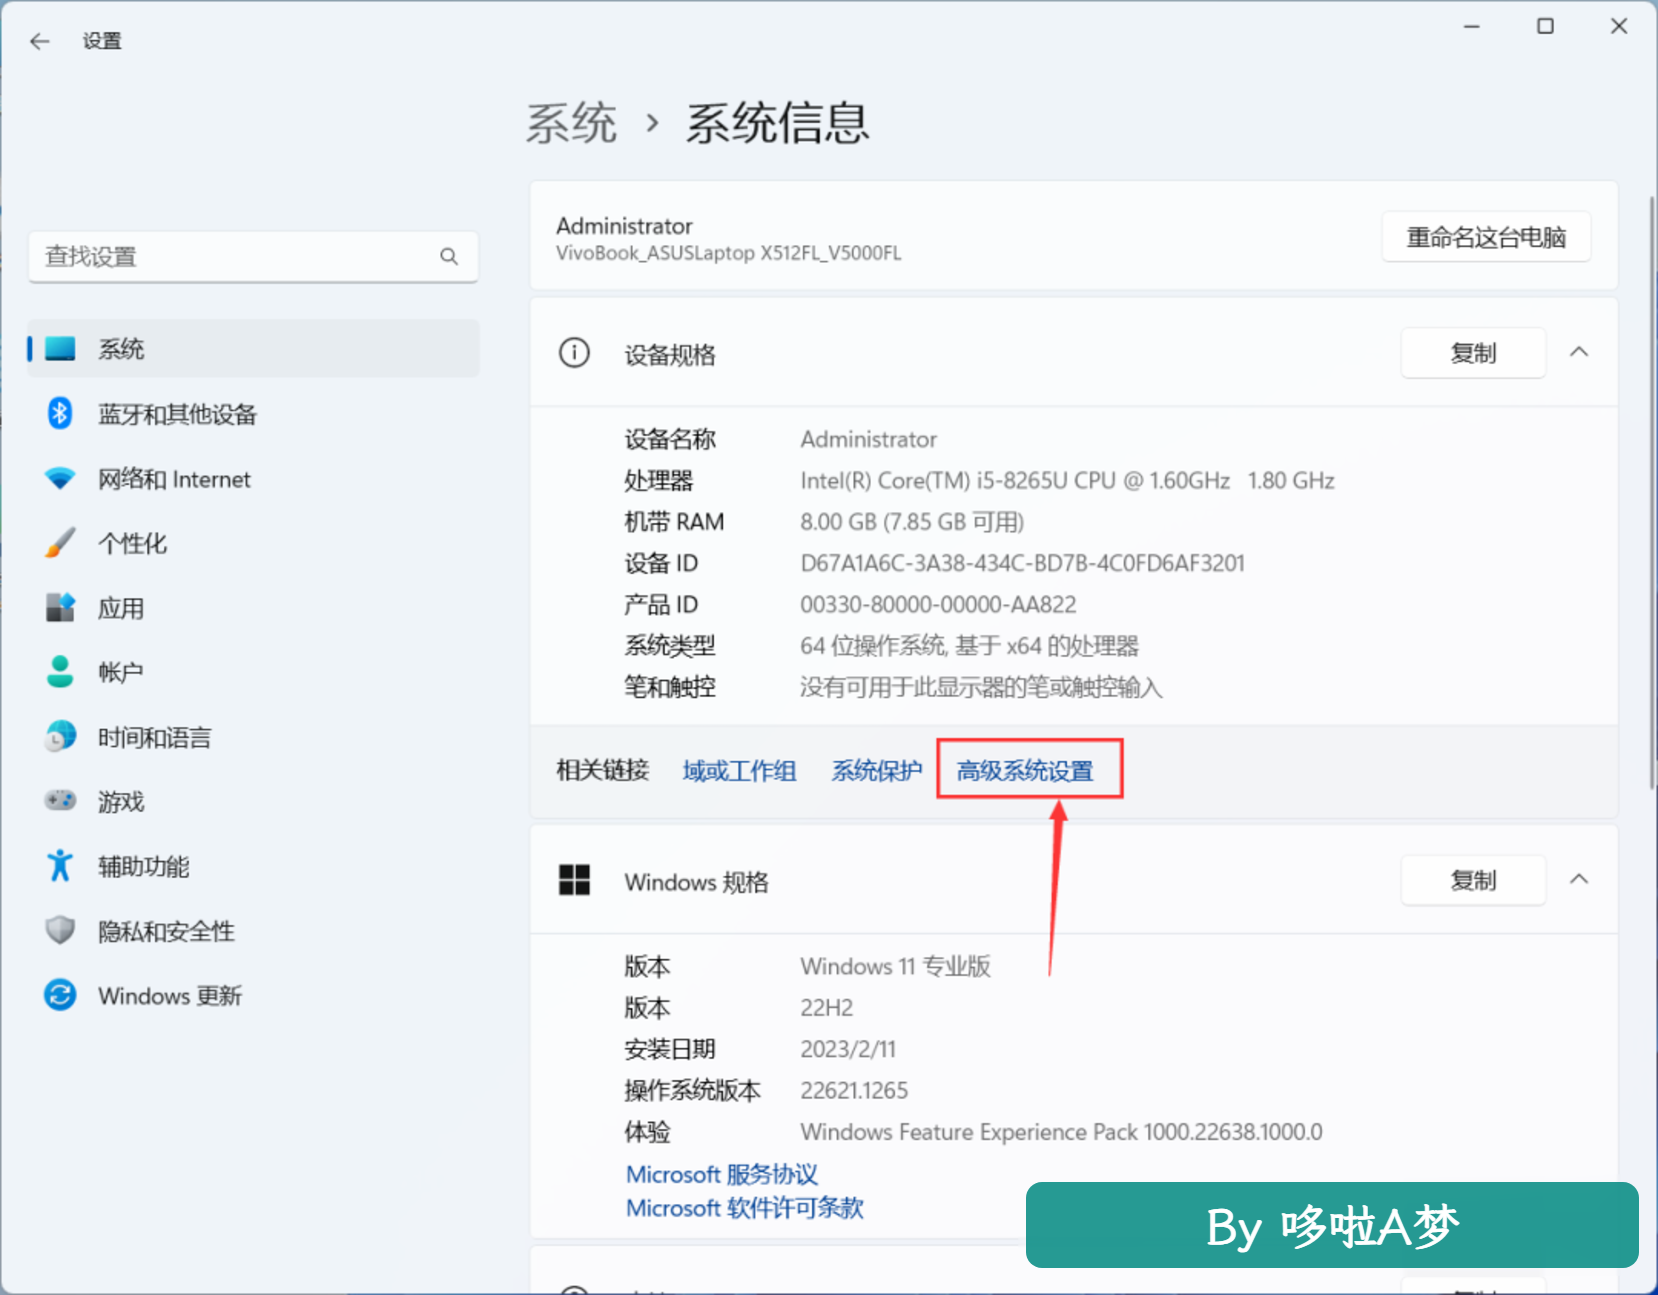The width and height of the screenshot is (1658, 1295).
Task: Click the 查找设置 search field
Action: pos(253,257)
